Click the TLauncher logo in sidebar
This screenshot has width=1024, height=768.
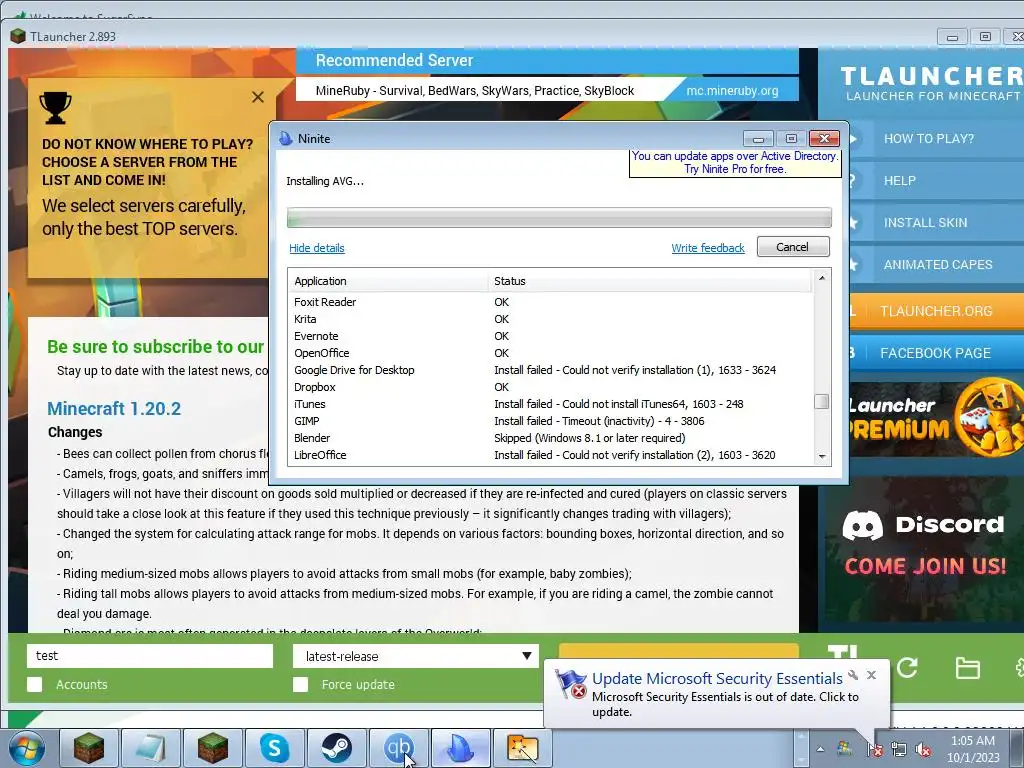coord(931,84)
